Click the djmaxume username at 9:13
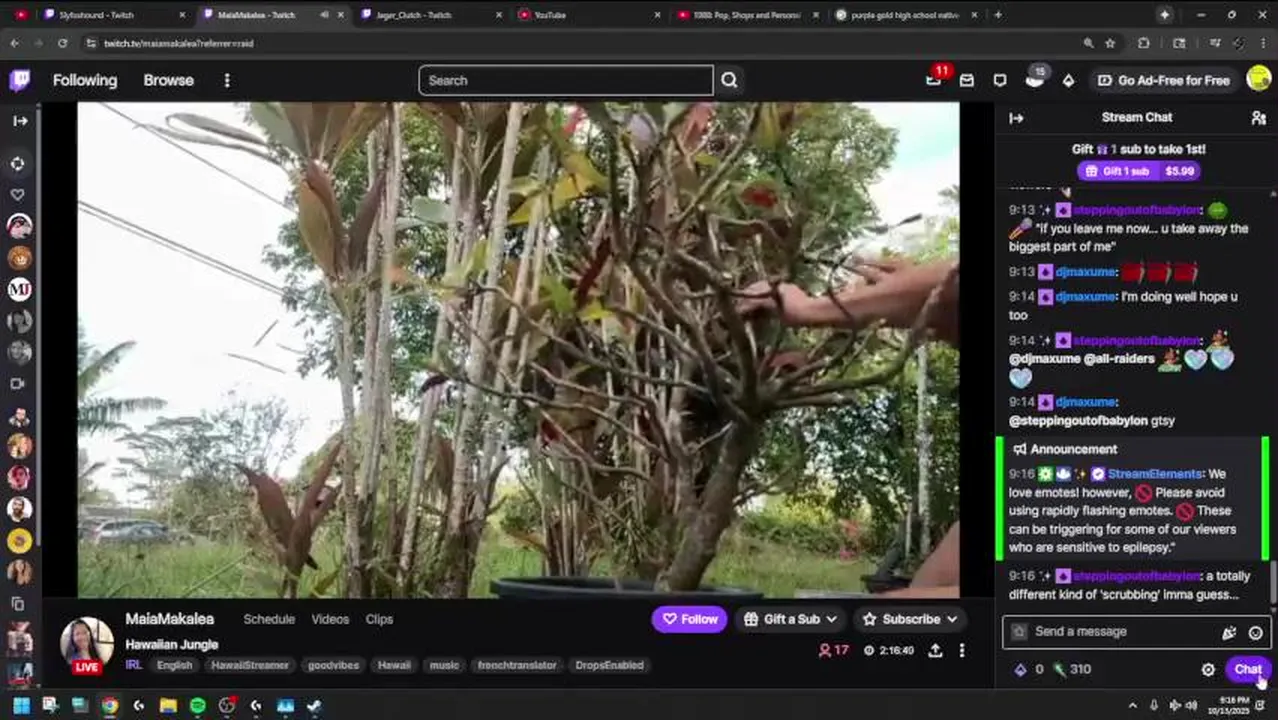Image resolution: width=1278 pixels, height=720 pixels. pyautogui.click(x=1085, y=272)
